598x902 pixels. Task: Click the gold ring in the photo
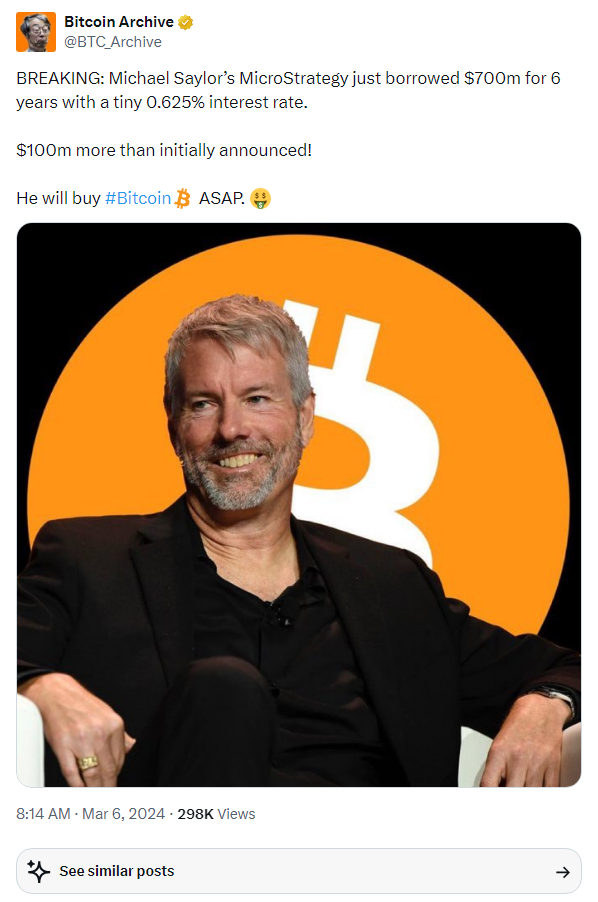pyautogui.click(x=89, y=763)
